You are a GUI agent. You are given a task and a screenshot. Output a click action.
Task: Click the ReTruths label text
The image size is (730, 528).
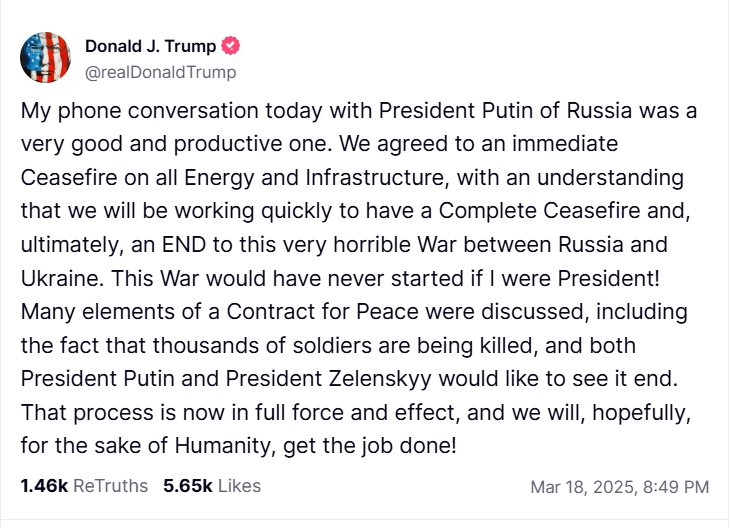tap(110, 486)
